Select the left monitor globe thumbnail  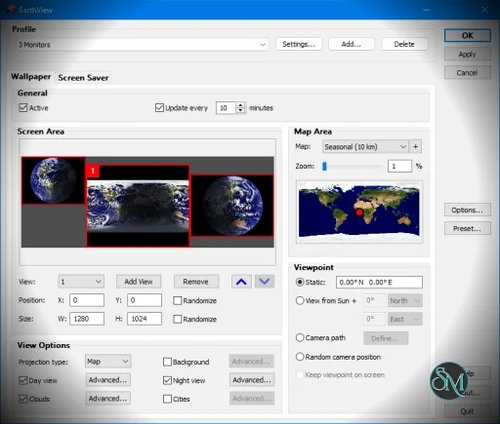click(53, 180)
